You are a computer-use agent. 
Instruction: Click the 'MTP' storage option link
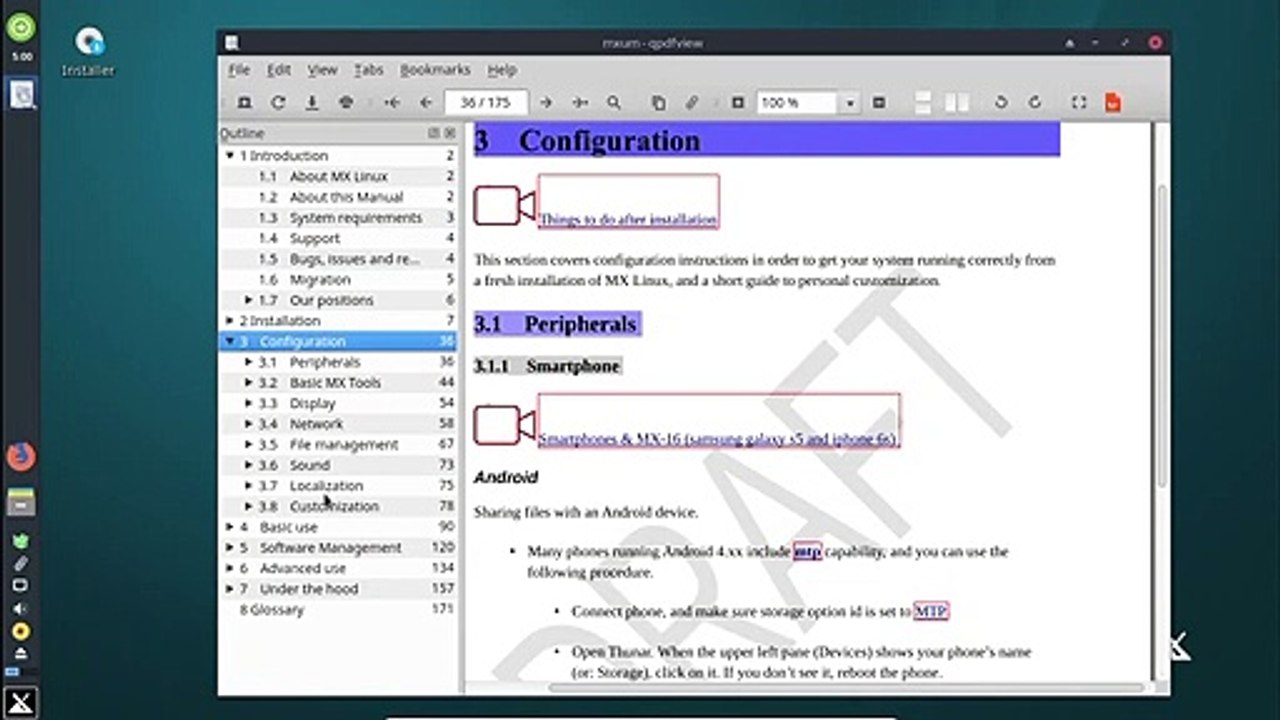(930, 611)
